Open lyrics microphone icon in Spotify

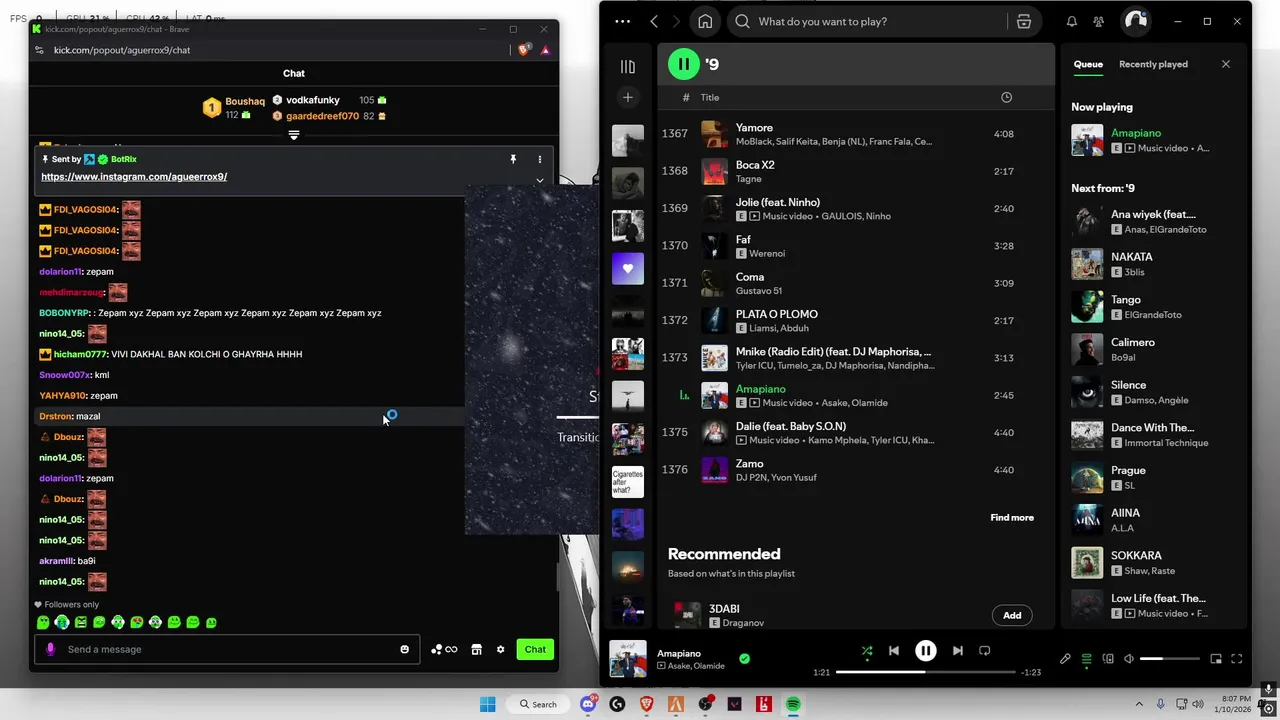point(1065,659)
